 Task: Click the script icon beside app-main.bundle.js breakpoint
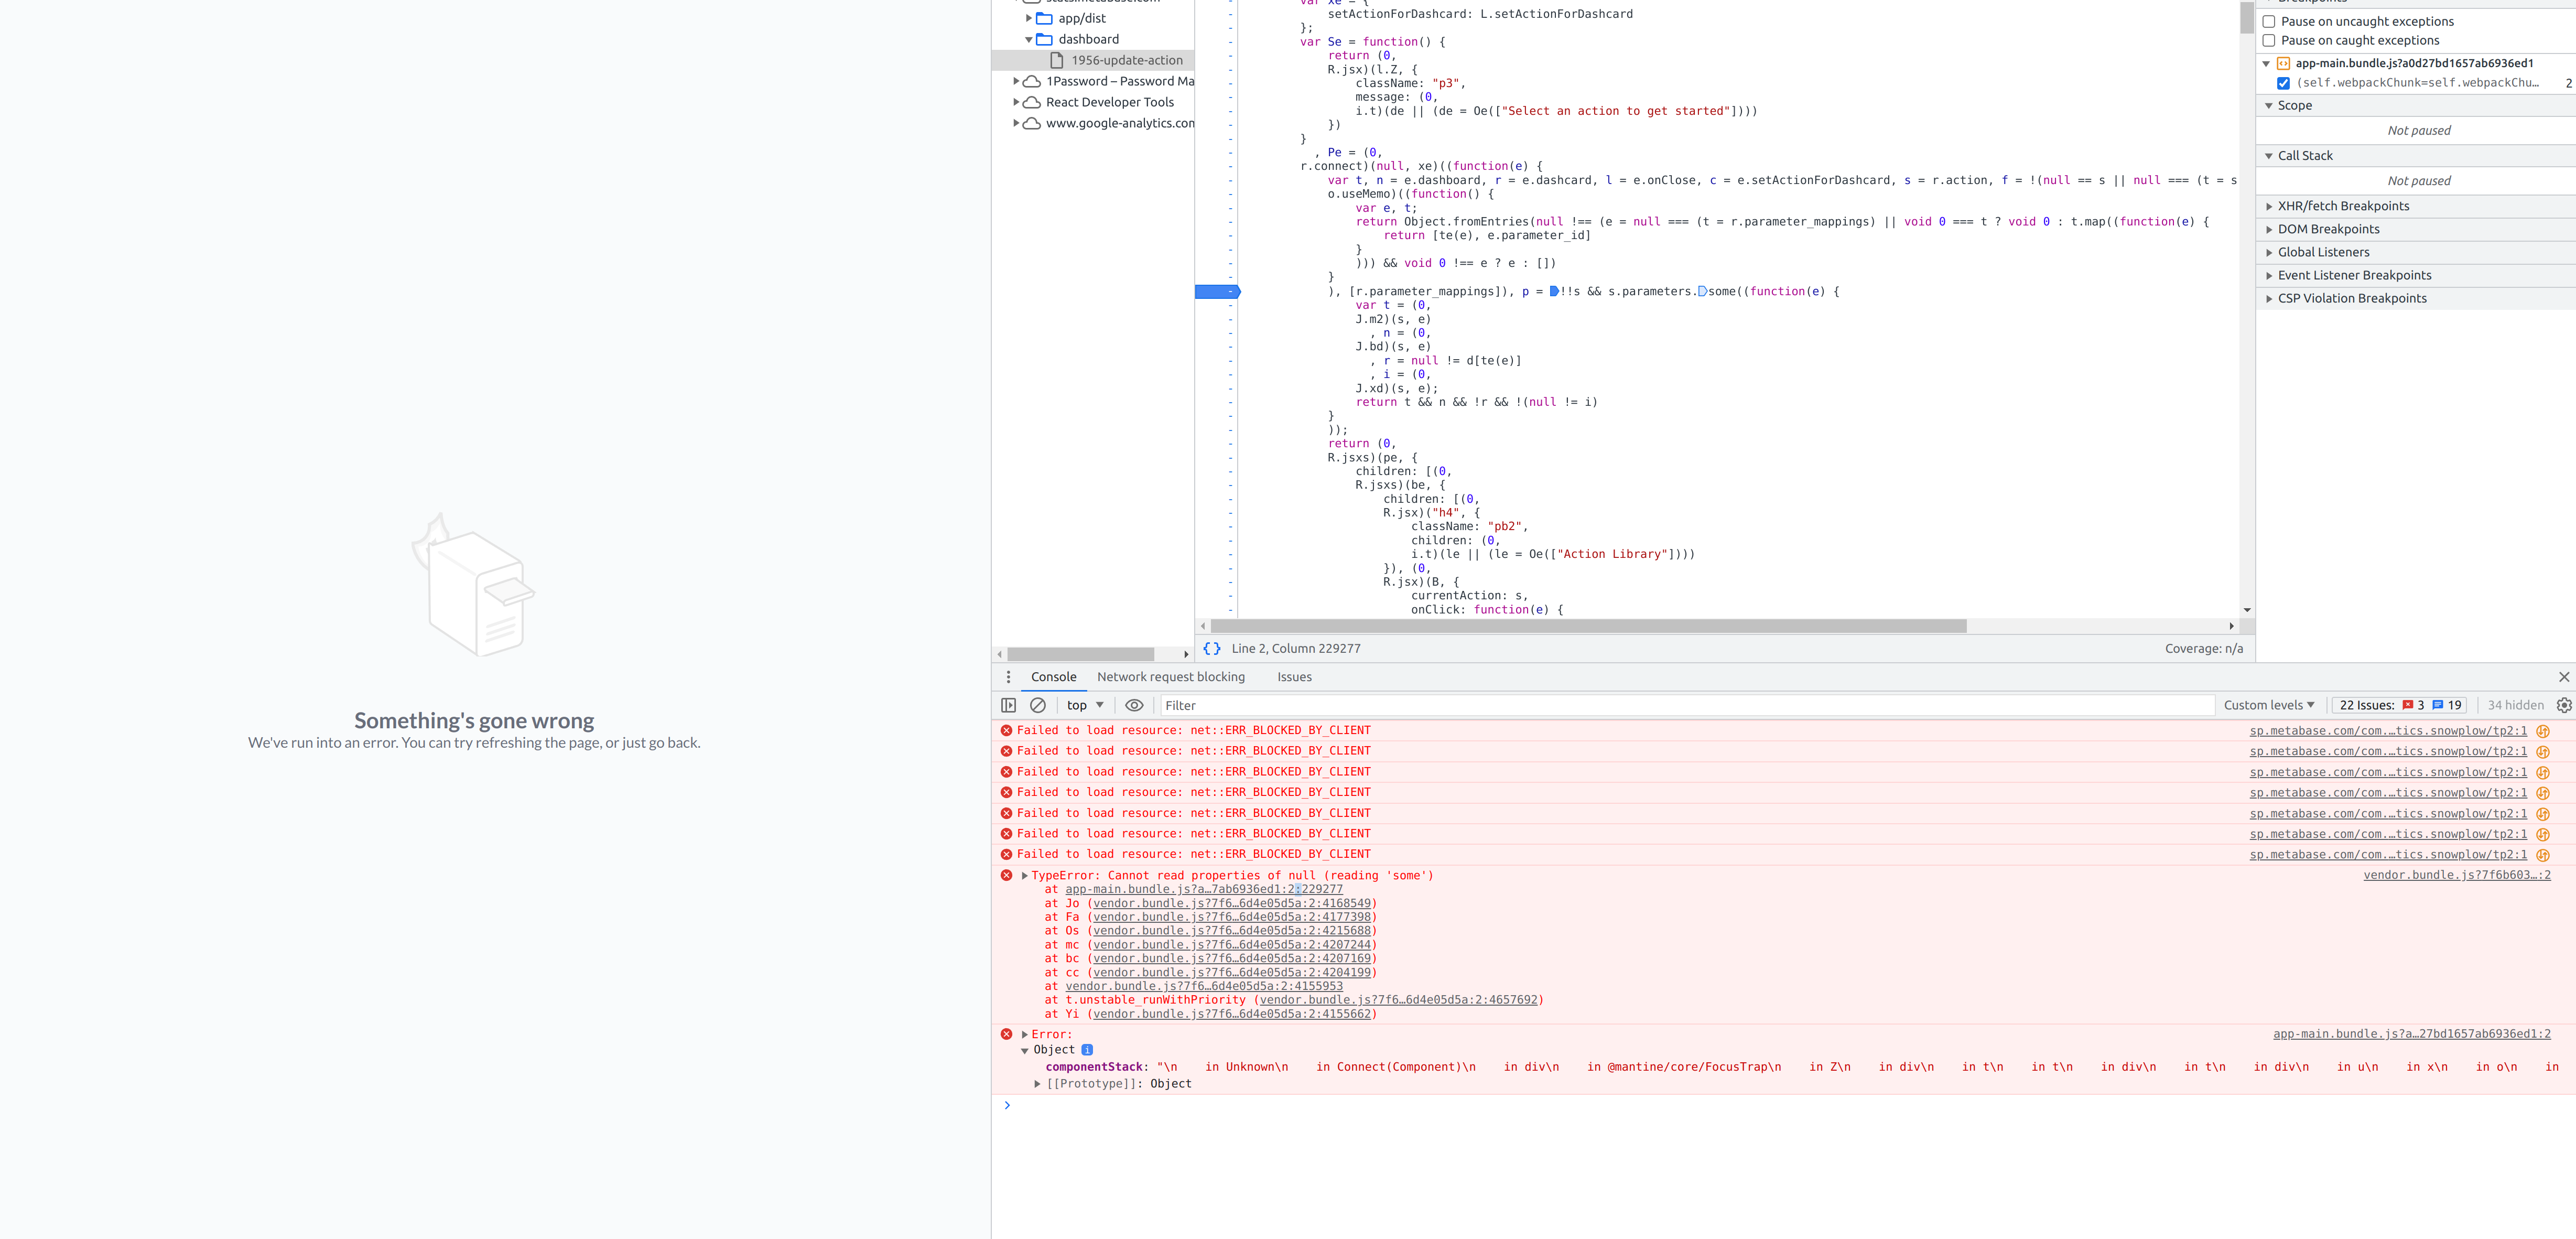(2284, 63)
